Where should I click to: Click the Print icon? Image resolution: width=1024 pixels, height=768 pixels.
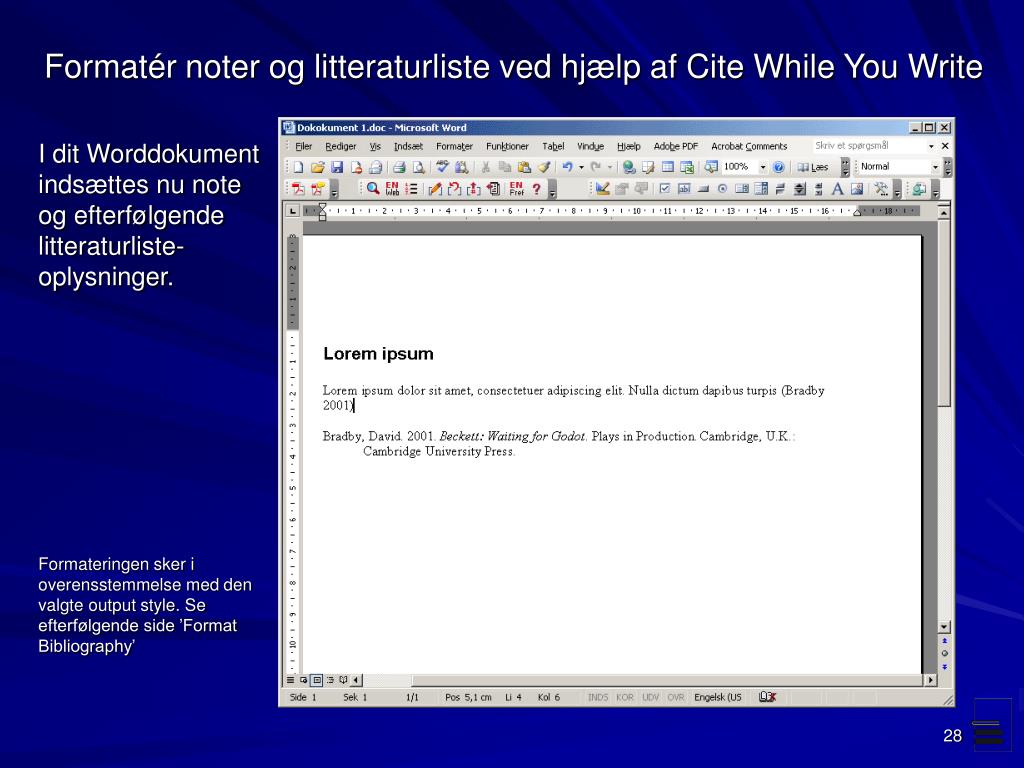(399, 167)
